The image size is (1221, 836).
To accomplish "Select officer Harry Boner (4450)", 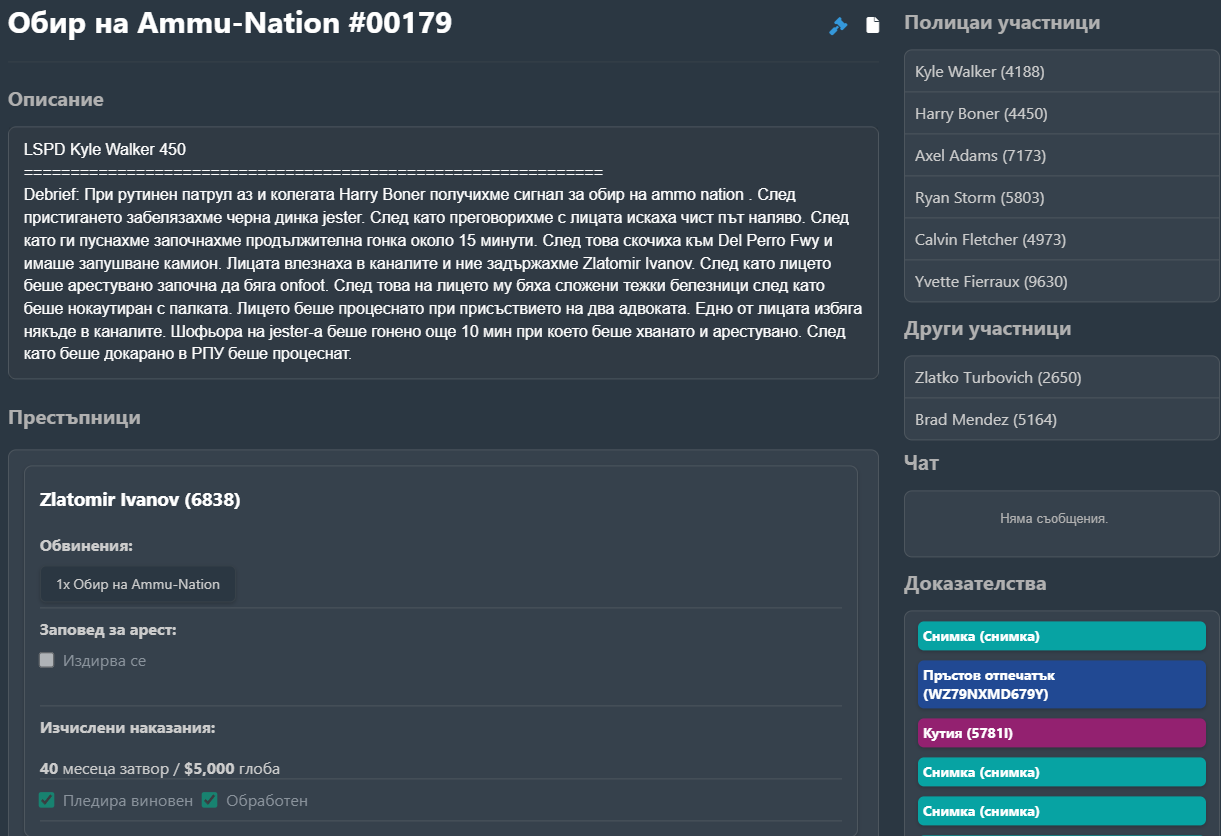I will click(1061, 114).
